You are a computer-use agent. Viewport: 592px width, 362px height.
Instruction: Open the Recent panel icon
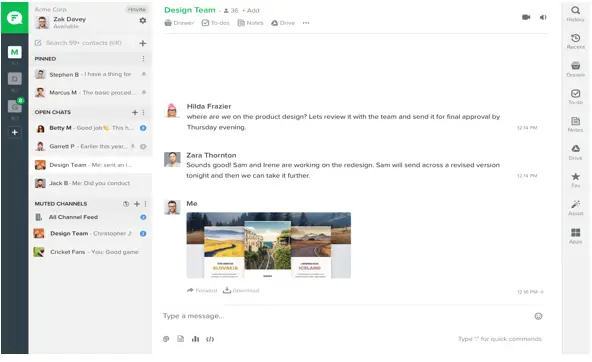(575, 42)
